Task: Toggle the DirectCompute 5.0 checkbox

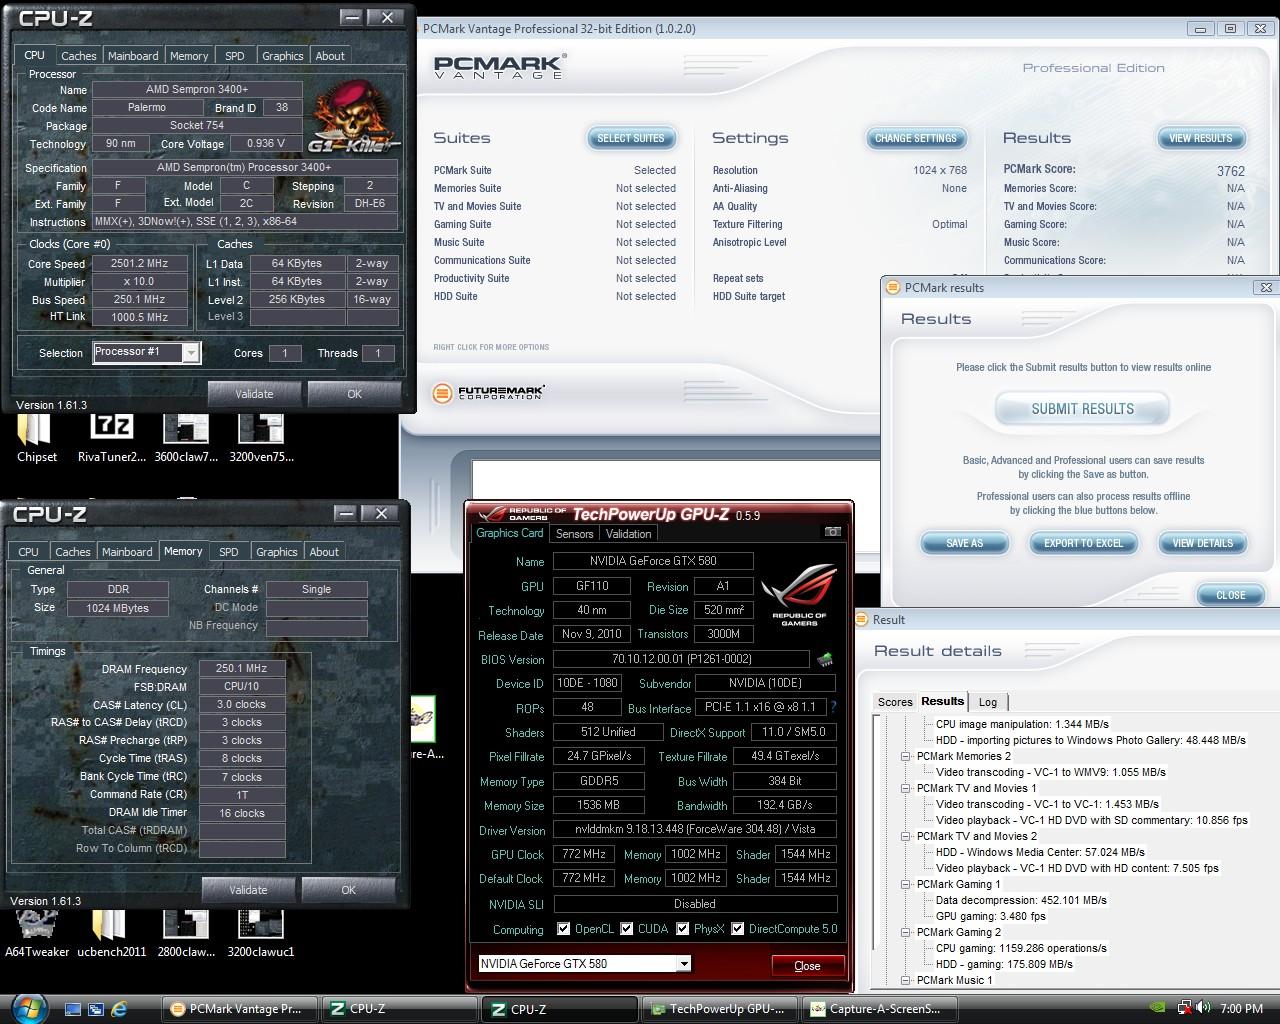Action: [738, 929]
